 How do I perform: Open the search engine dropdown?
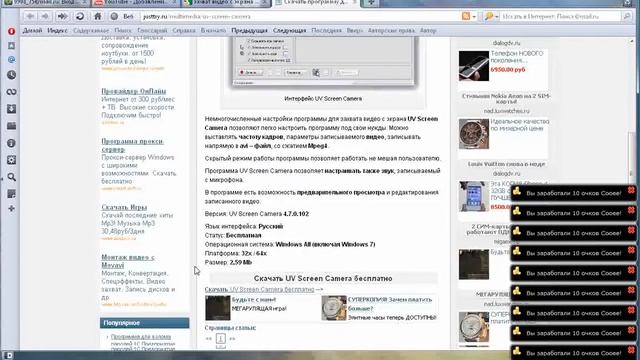(x=491, y=17)
